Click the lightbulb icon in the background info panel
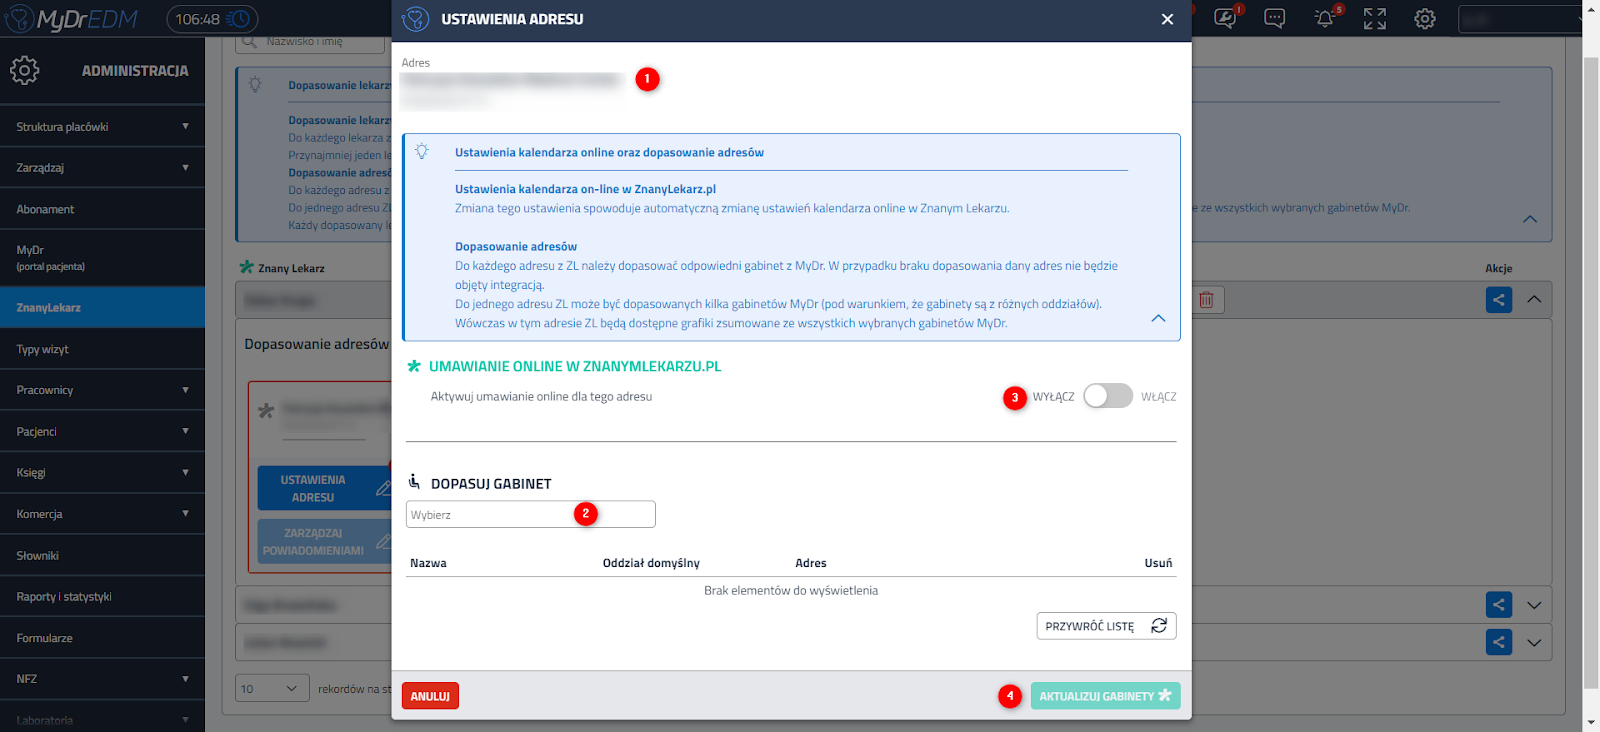 [x=255, y=84]
